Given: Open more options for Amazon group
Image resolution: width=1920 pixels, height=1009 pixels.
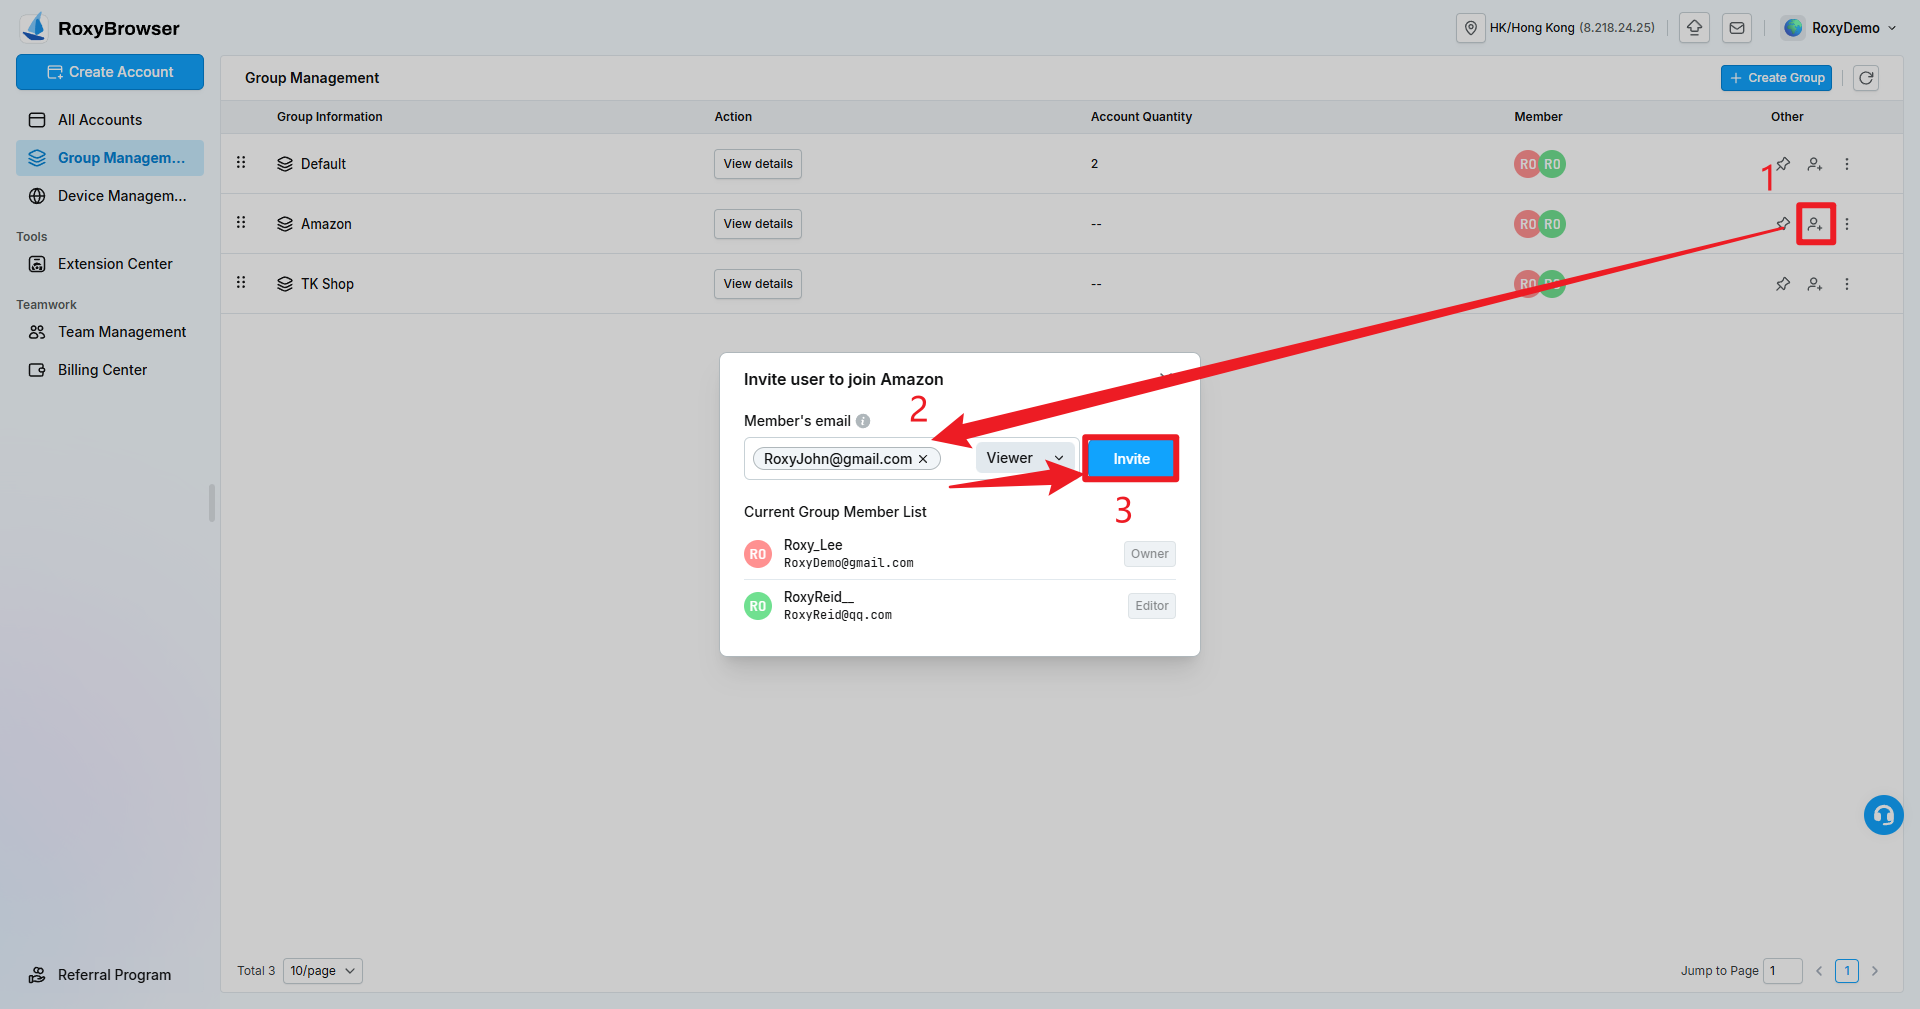Looking at the screenshot, I should click(1847, 224).
